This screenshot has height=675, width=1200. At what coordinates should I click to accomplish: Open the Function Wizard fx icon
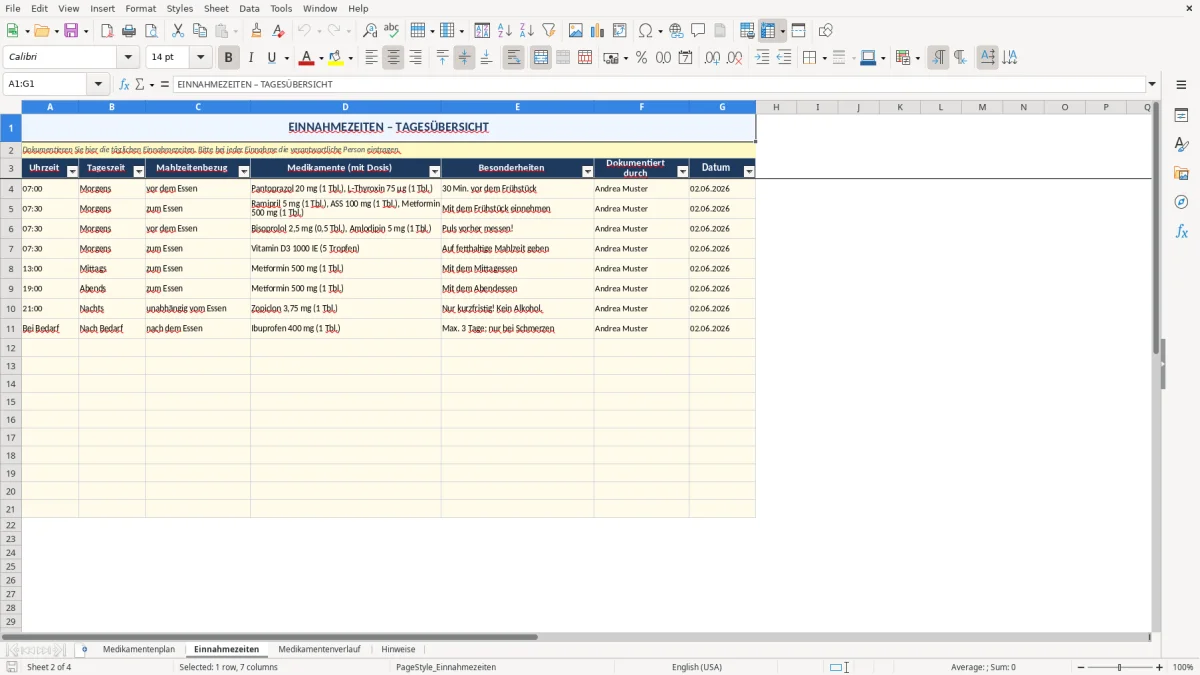(x=124, y=84)
